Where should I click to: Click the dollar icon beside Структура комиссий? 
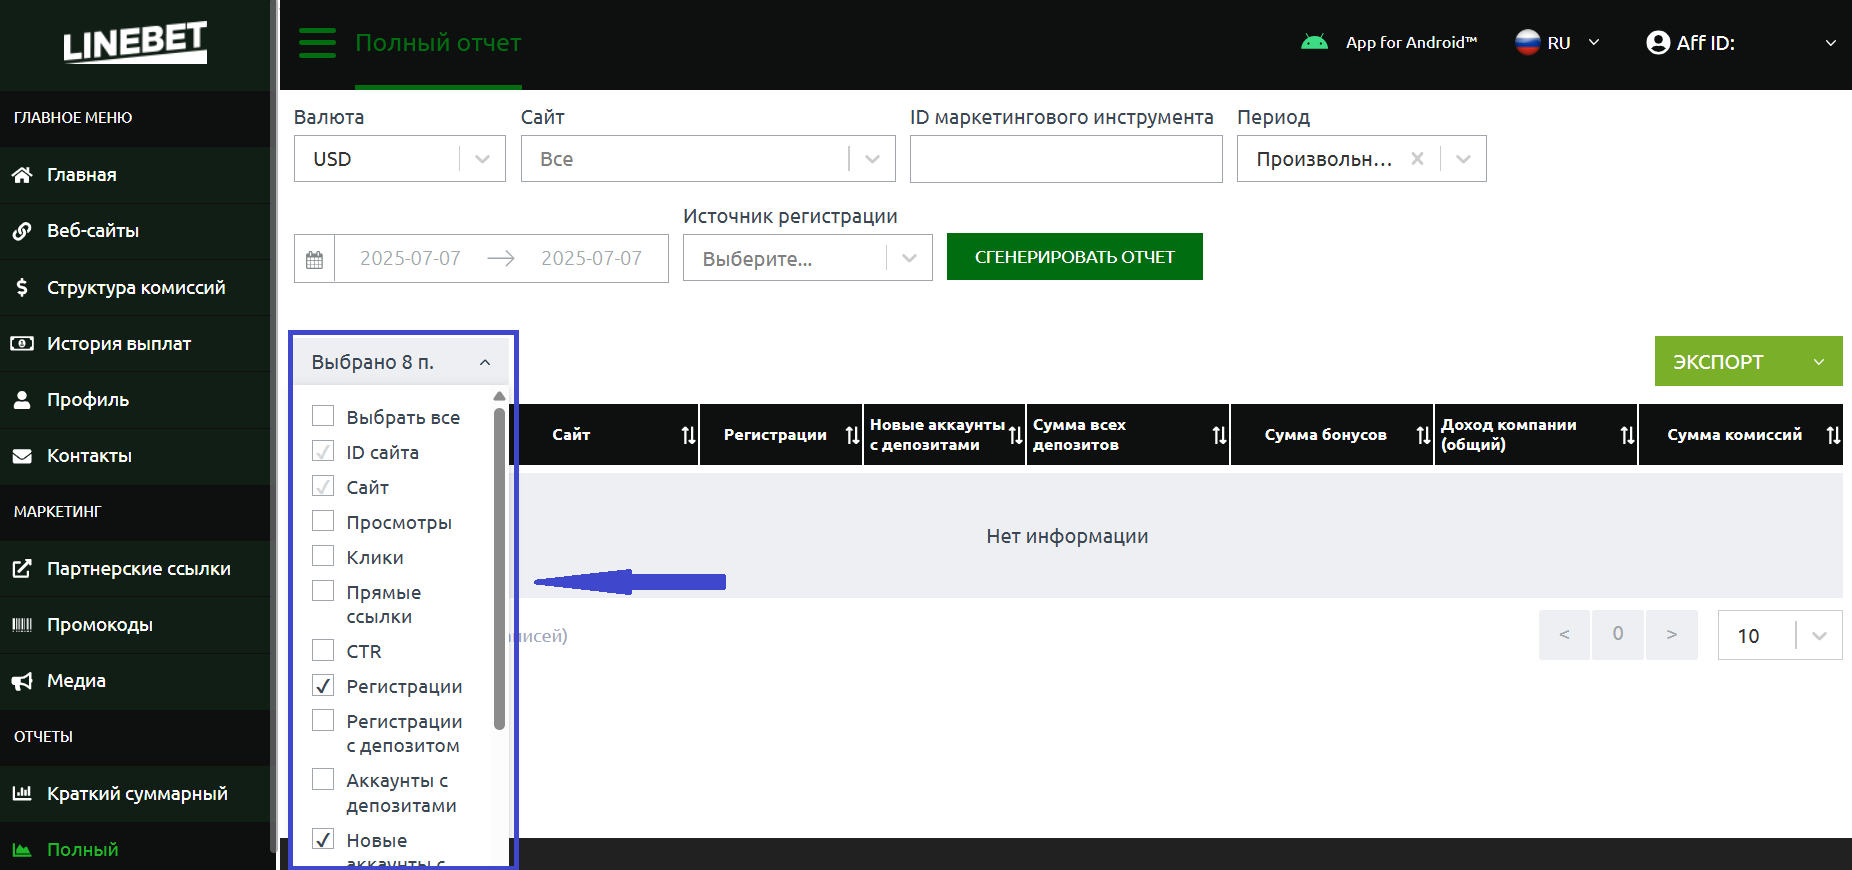[22, 287]
